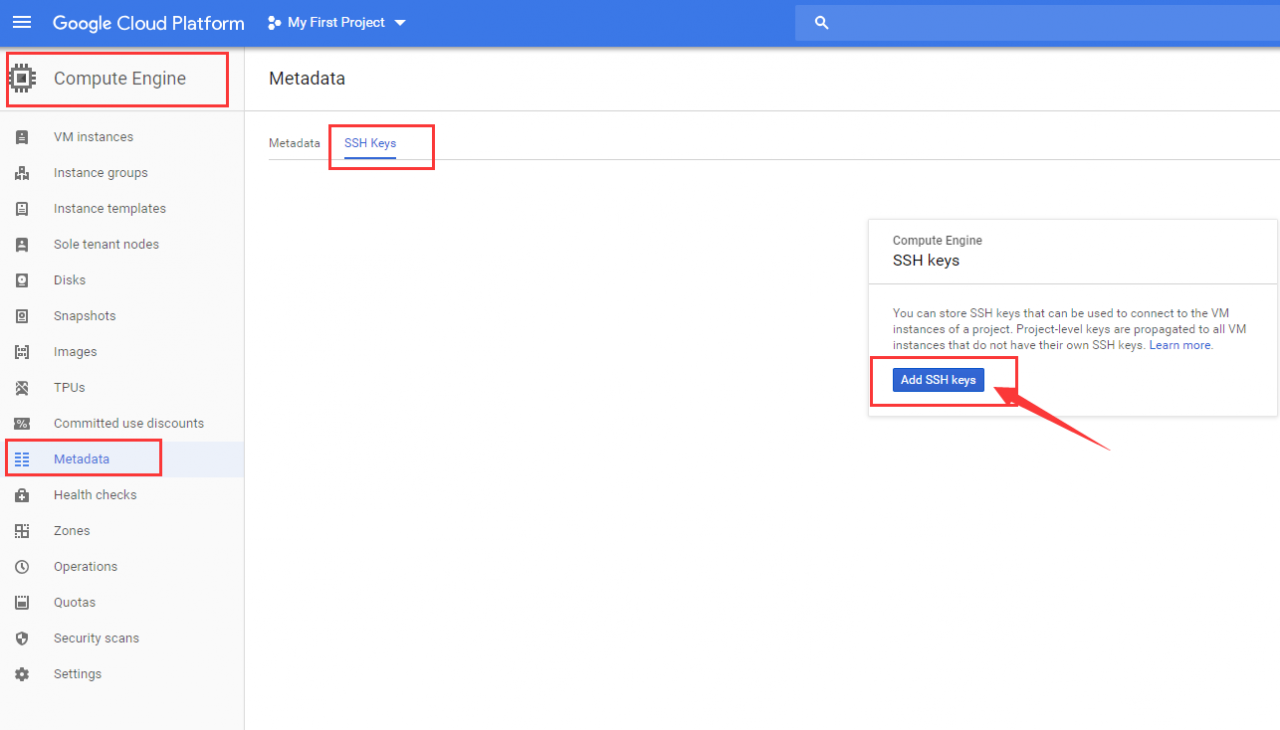Click the Instance templates sidebar icon
This screenshot has height=730, width=1280.
(x=22, y=209)
